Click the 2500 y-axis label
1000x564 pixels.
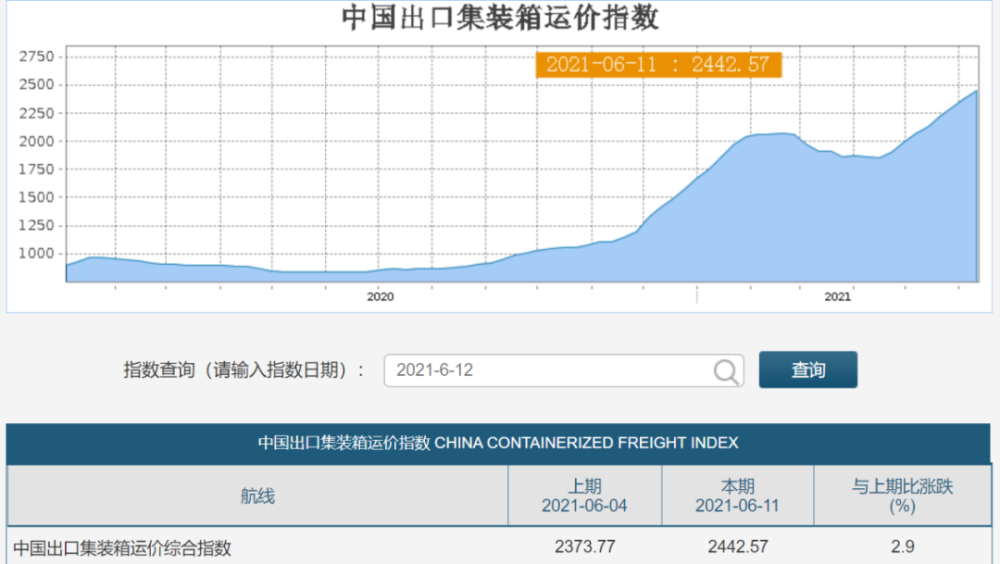click(36, 85)
